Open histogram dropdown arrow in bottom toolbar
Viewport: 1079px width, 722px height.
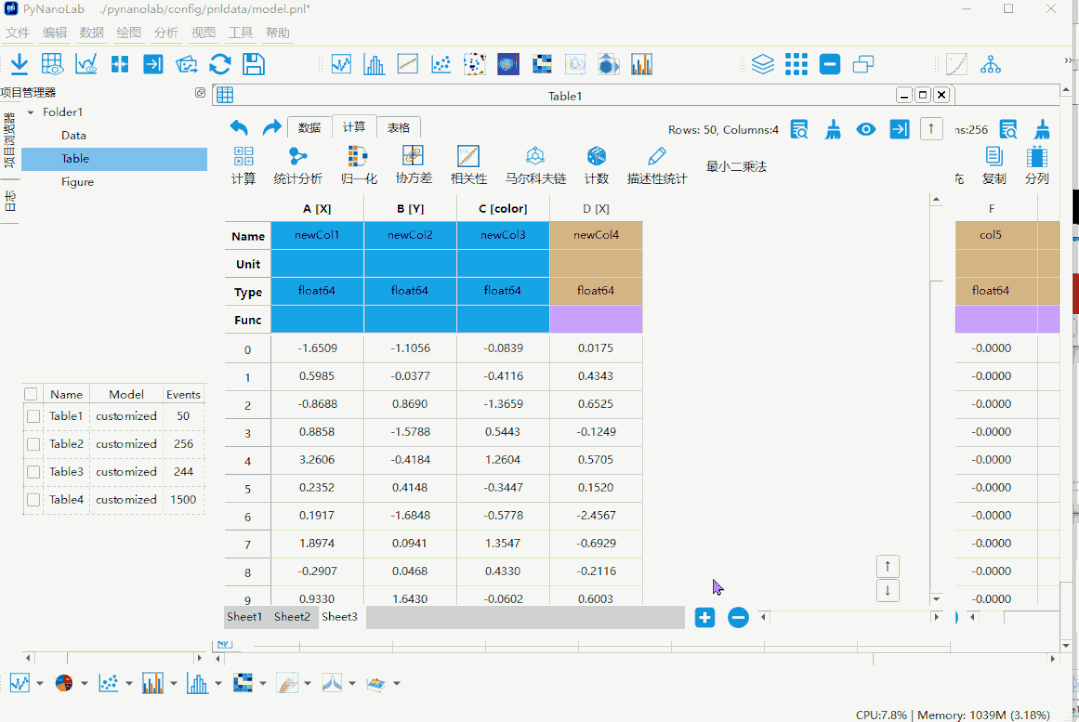point(218,683)
